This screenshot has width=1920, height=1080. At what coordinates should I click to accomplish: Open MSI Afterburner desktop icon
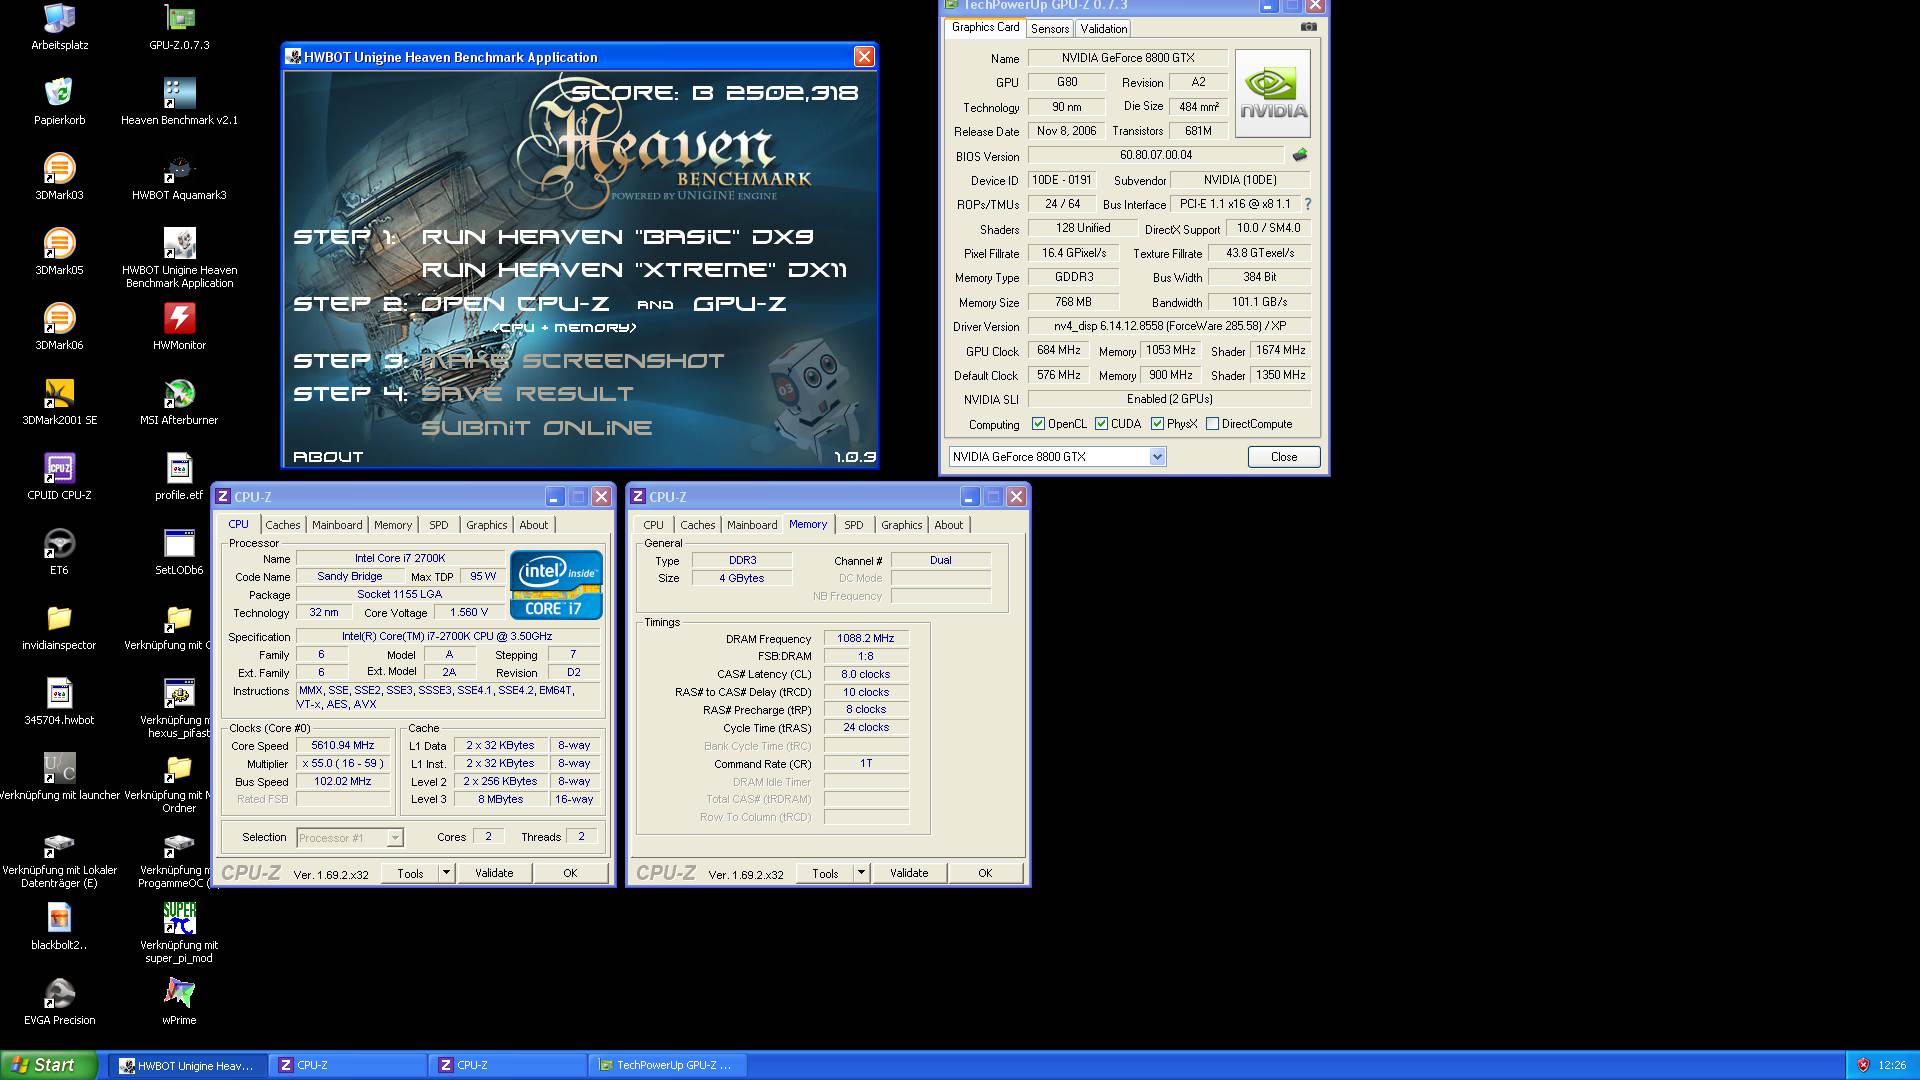(179, 401)
